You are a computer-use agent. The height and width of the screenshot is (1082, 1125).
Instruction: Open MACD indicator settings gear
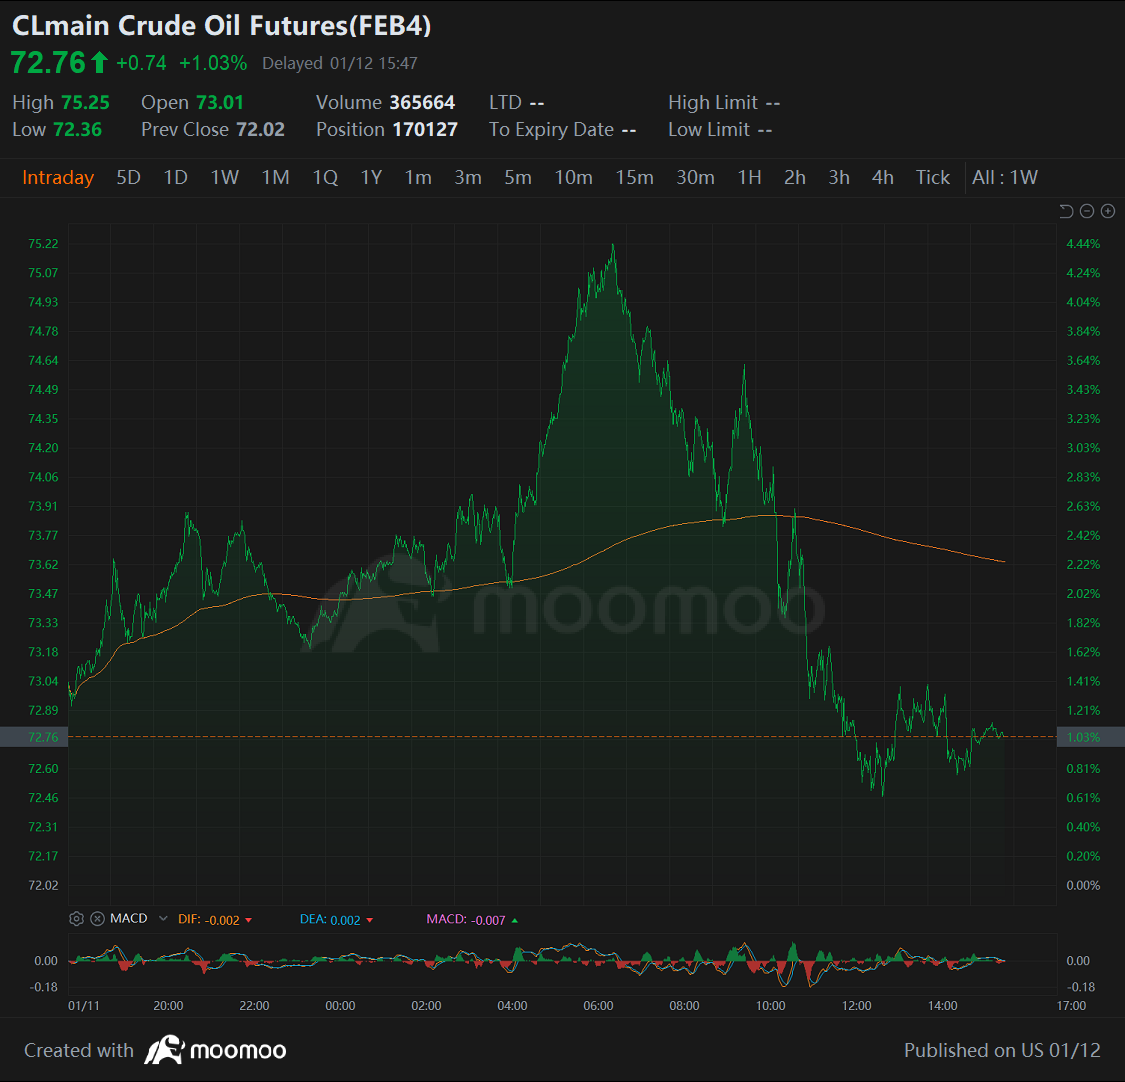(x=76, y=919)
